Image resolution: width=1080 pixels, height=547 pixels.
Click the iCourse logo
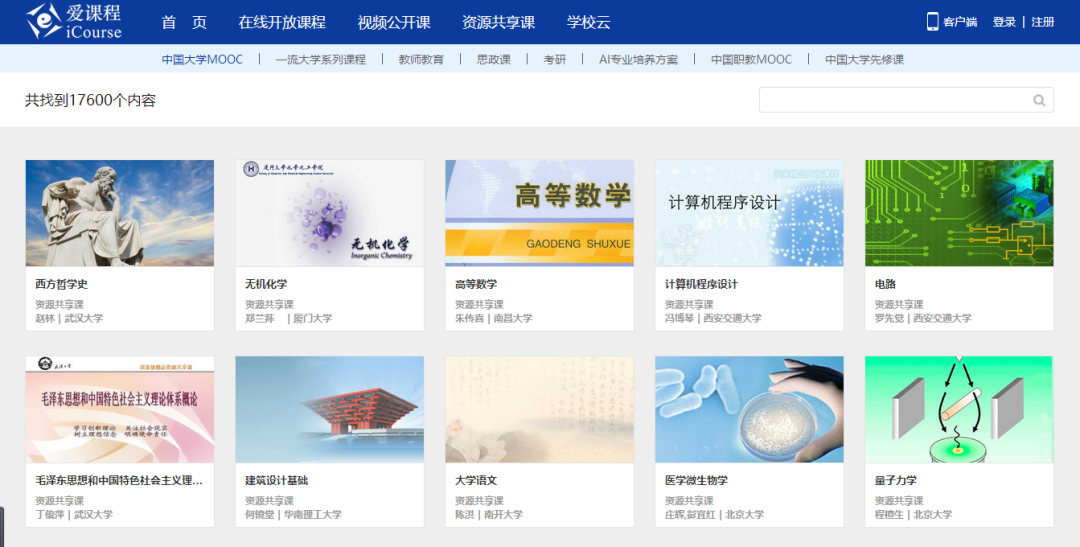pos(74,21)
